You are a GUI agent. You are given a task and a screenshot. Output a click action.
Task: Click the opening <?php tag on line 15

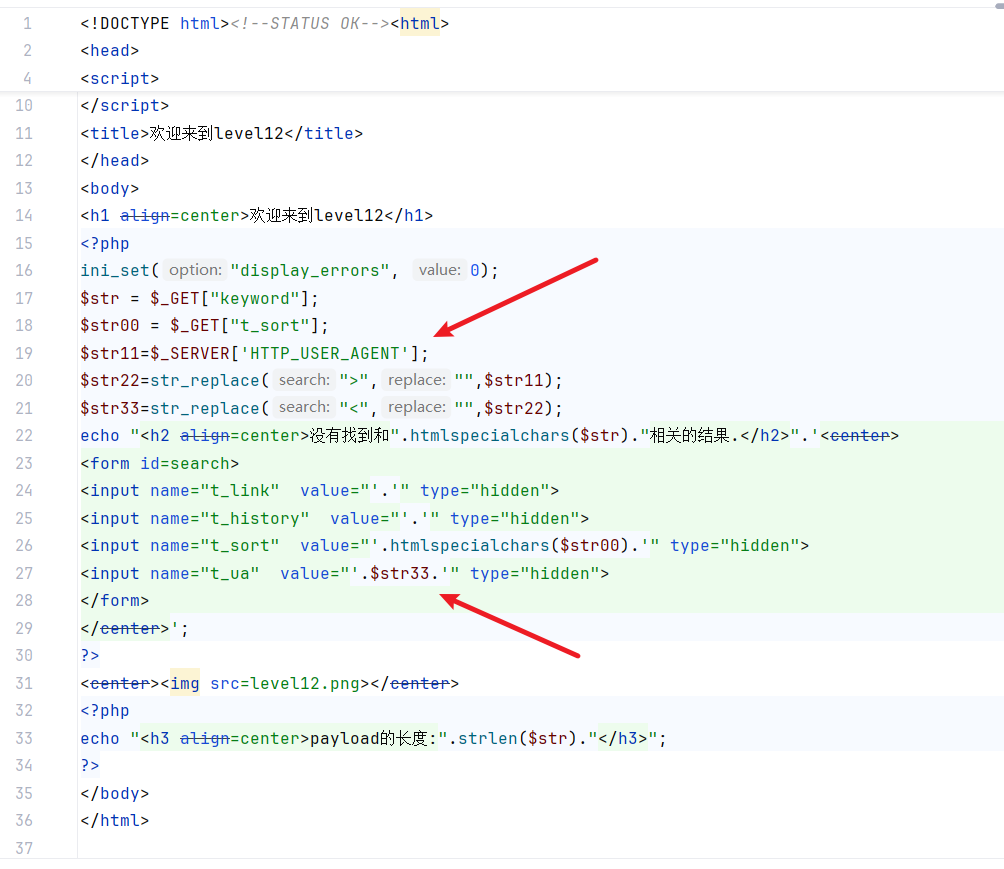(105, 243)
